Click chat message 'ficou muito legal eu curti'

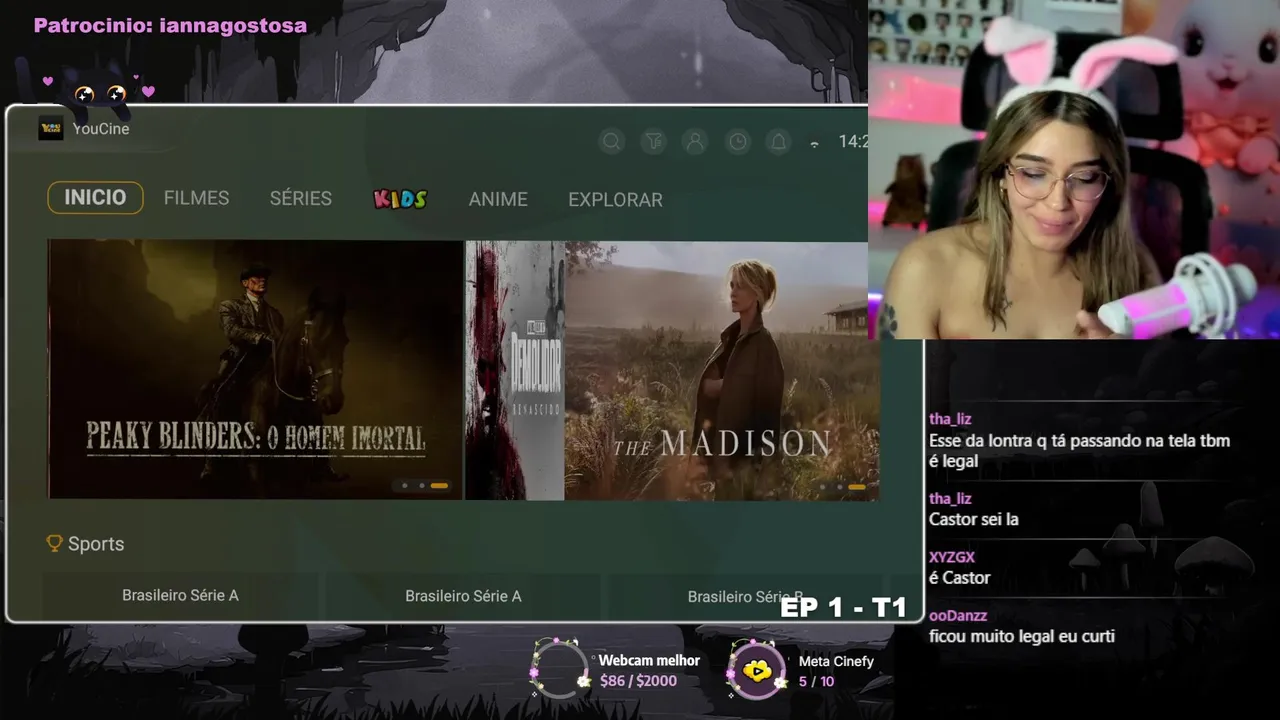pos(1022,636)
